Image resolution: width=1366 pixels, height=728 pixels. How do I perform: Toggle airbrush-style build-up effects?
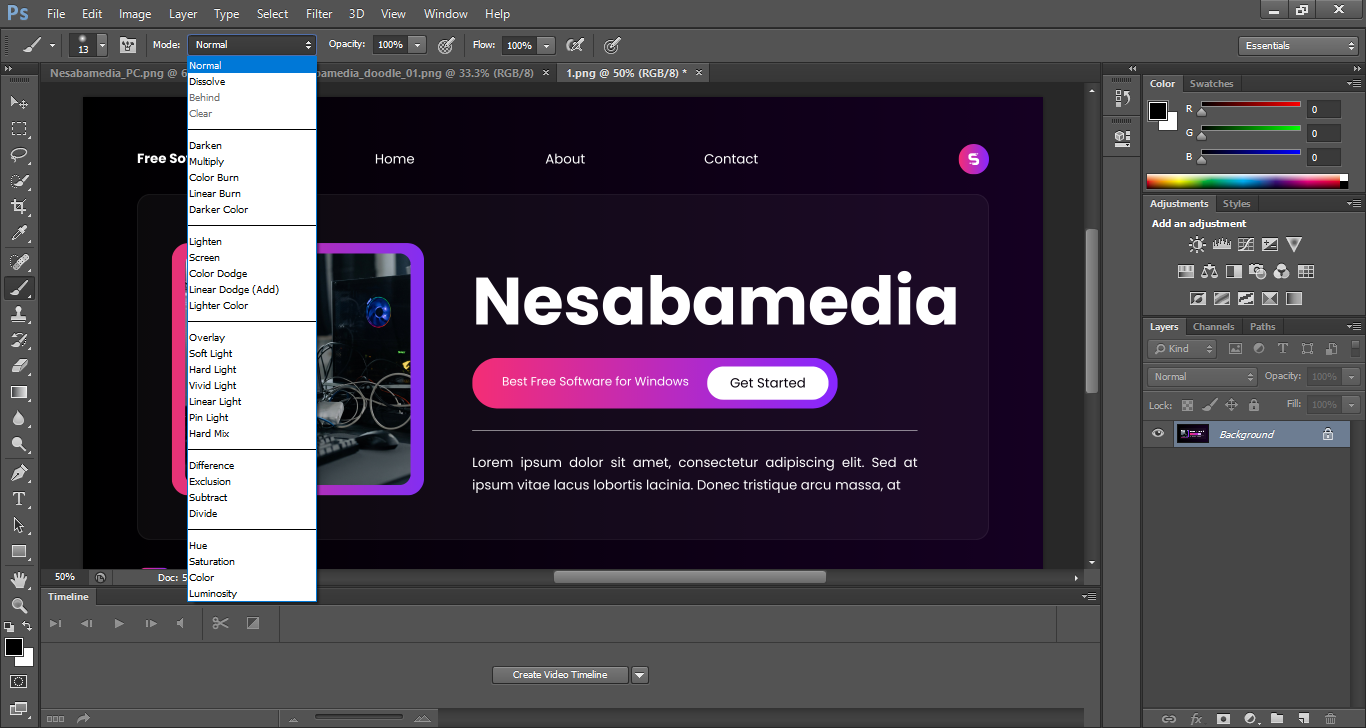click(x=574, y=45)
